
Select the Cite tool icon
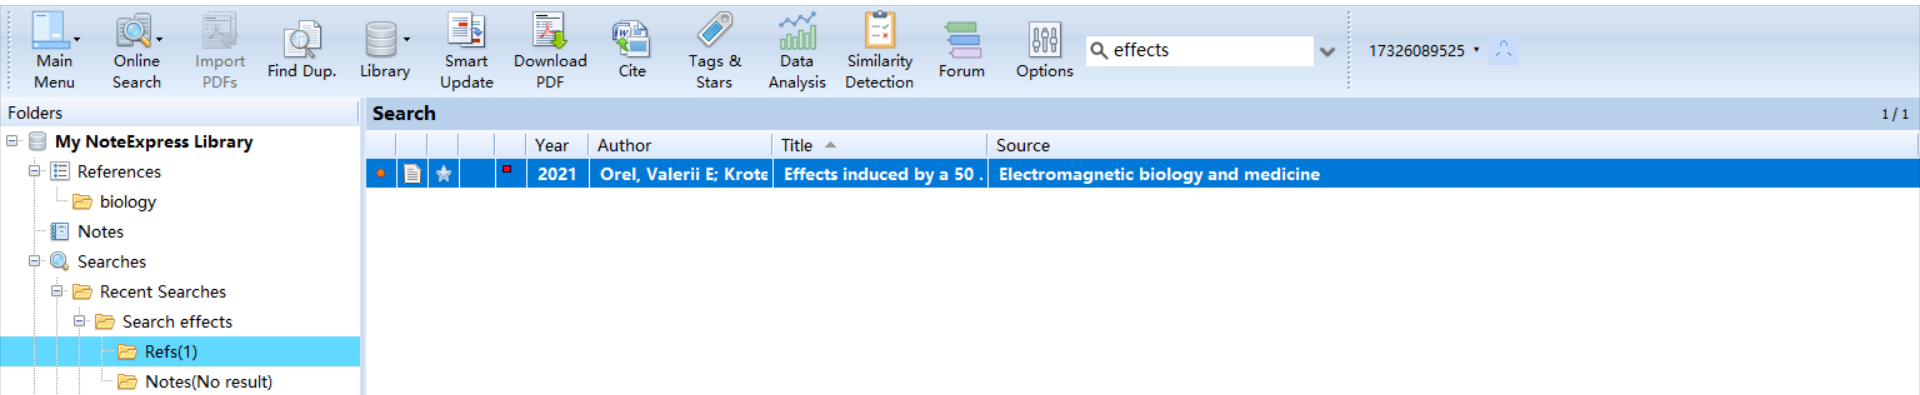(x=632, y=40)
